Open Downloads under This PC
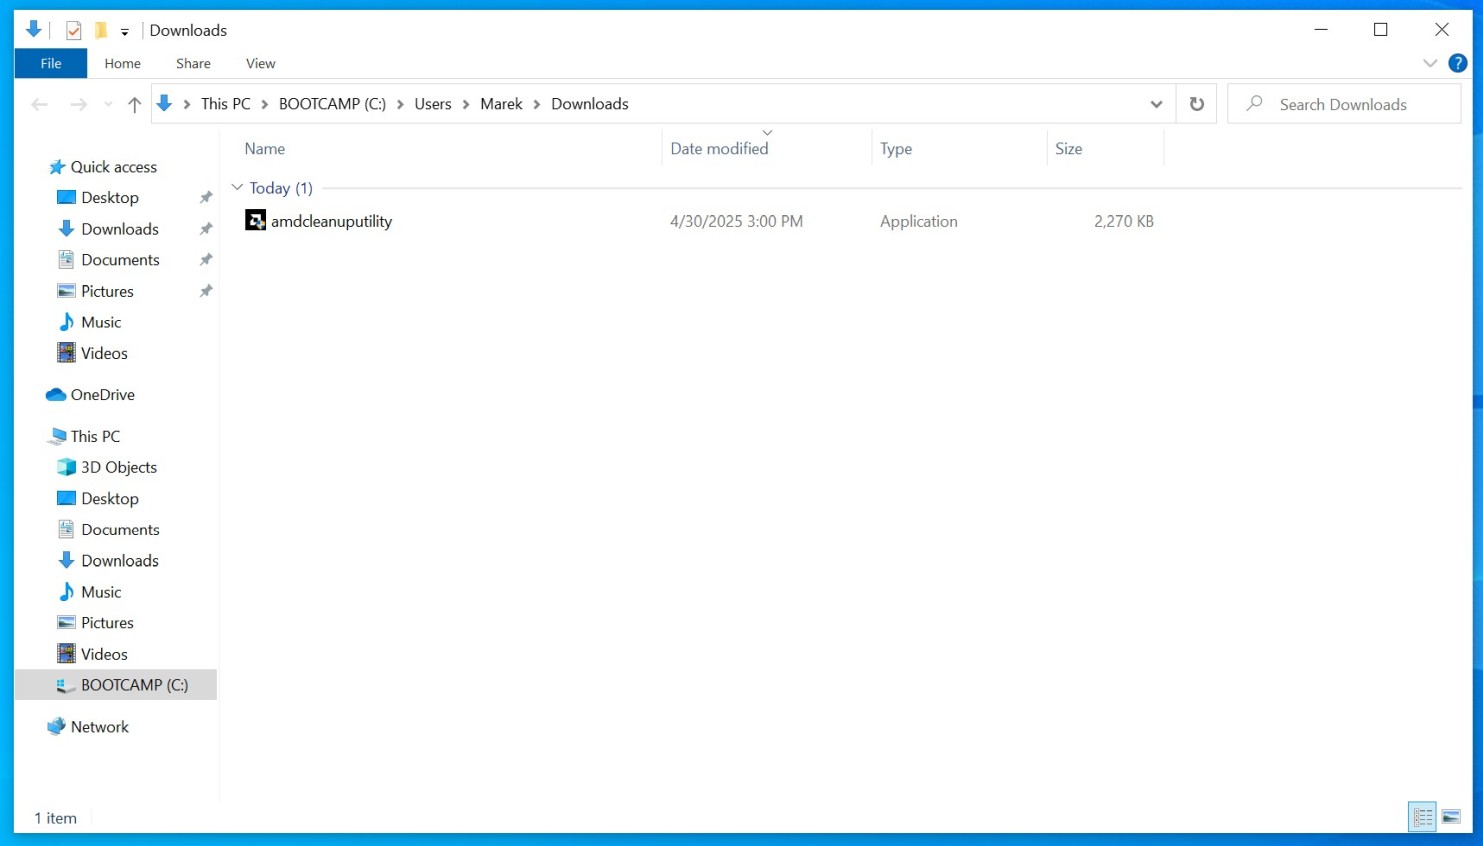The width and height of the screenshot is (1483, 846). 120,561
